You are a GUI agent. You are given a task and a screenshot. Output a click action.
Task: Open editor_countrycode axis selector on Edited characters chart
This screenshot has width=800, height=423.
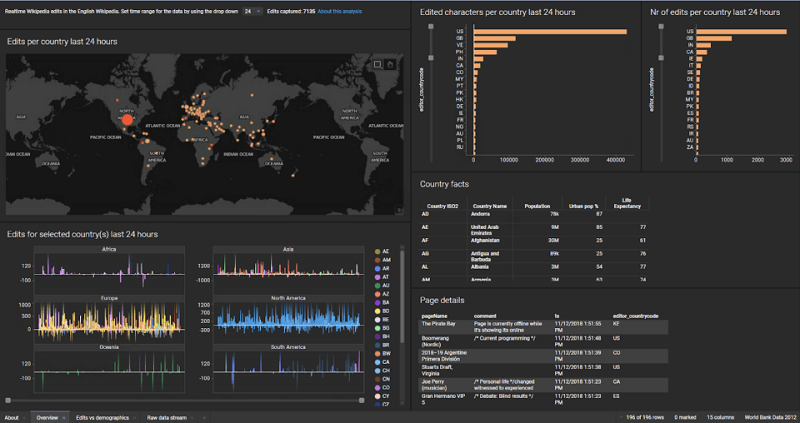pos(421,89)
